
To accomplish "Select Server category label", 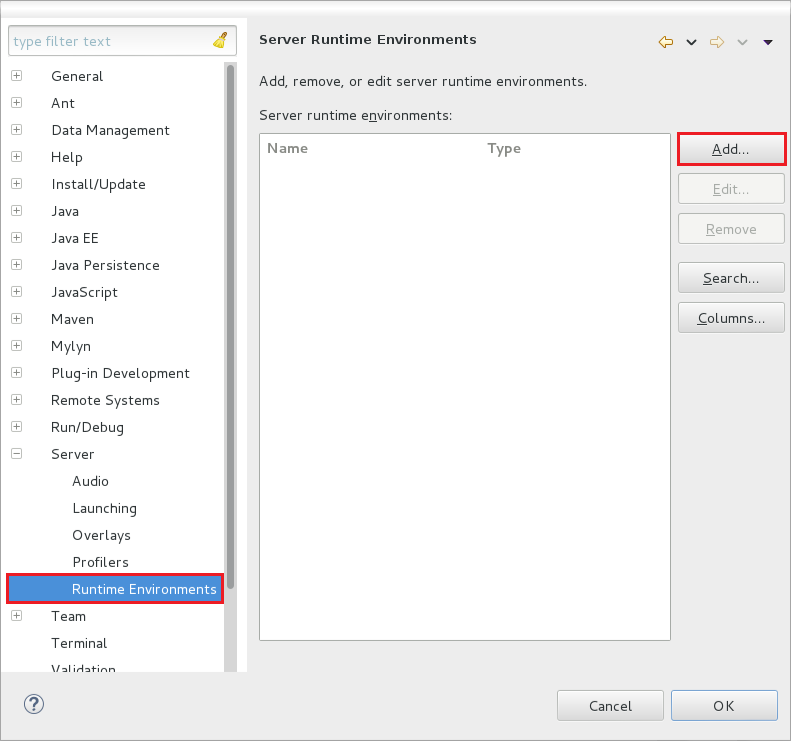I will click(73, 454).
